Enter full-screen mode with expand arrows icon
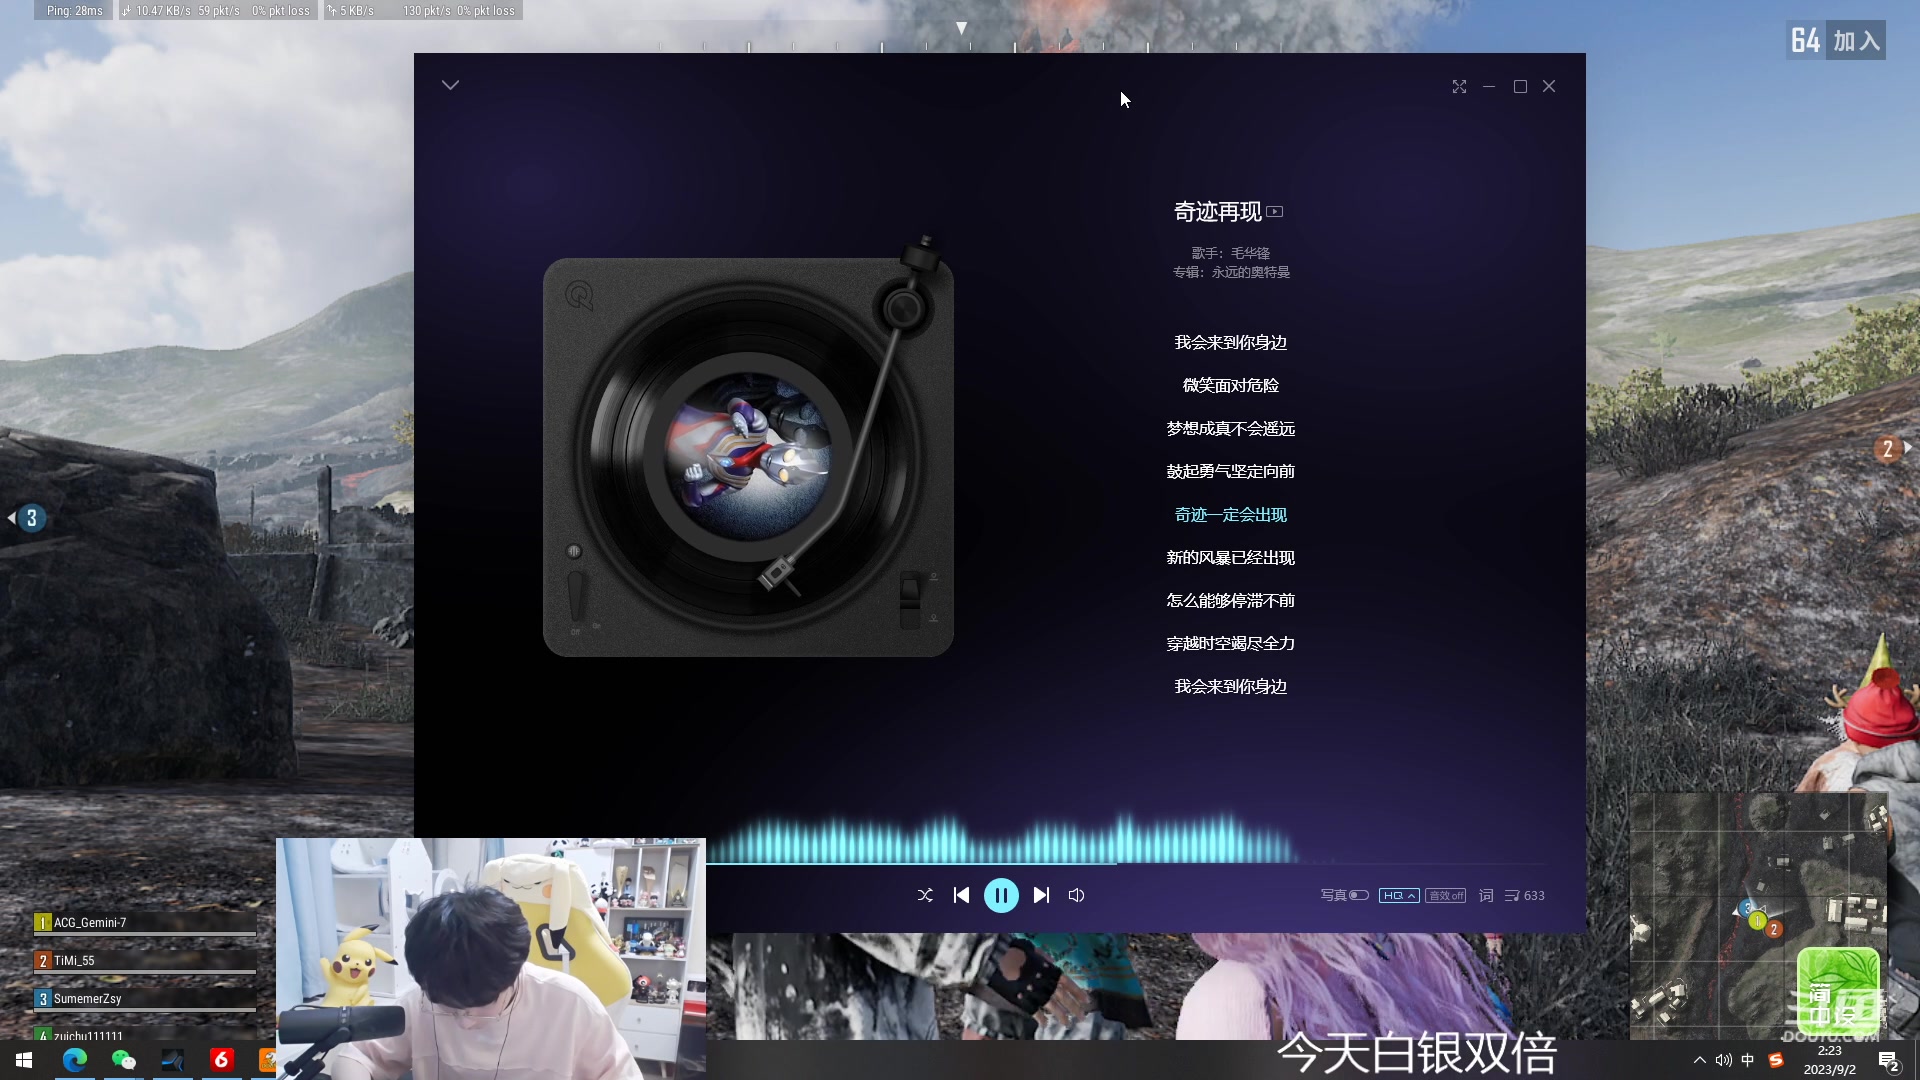1920x1080 pixels. (x=1459, y=87)
